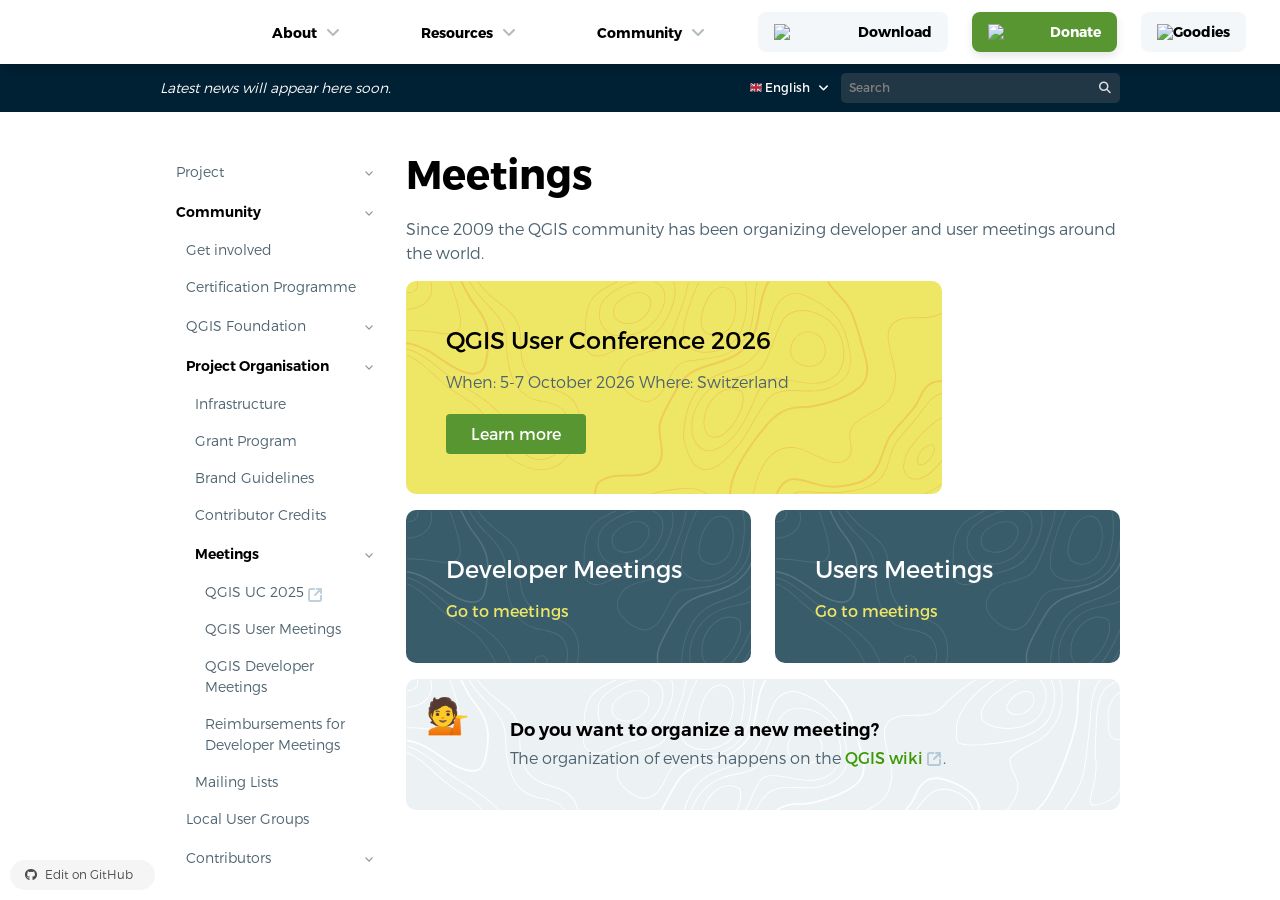Click the Learn more button
Screen dimensions: 1280x900
(516, 434)
